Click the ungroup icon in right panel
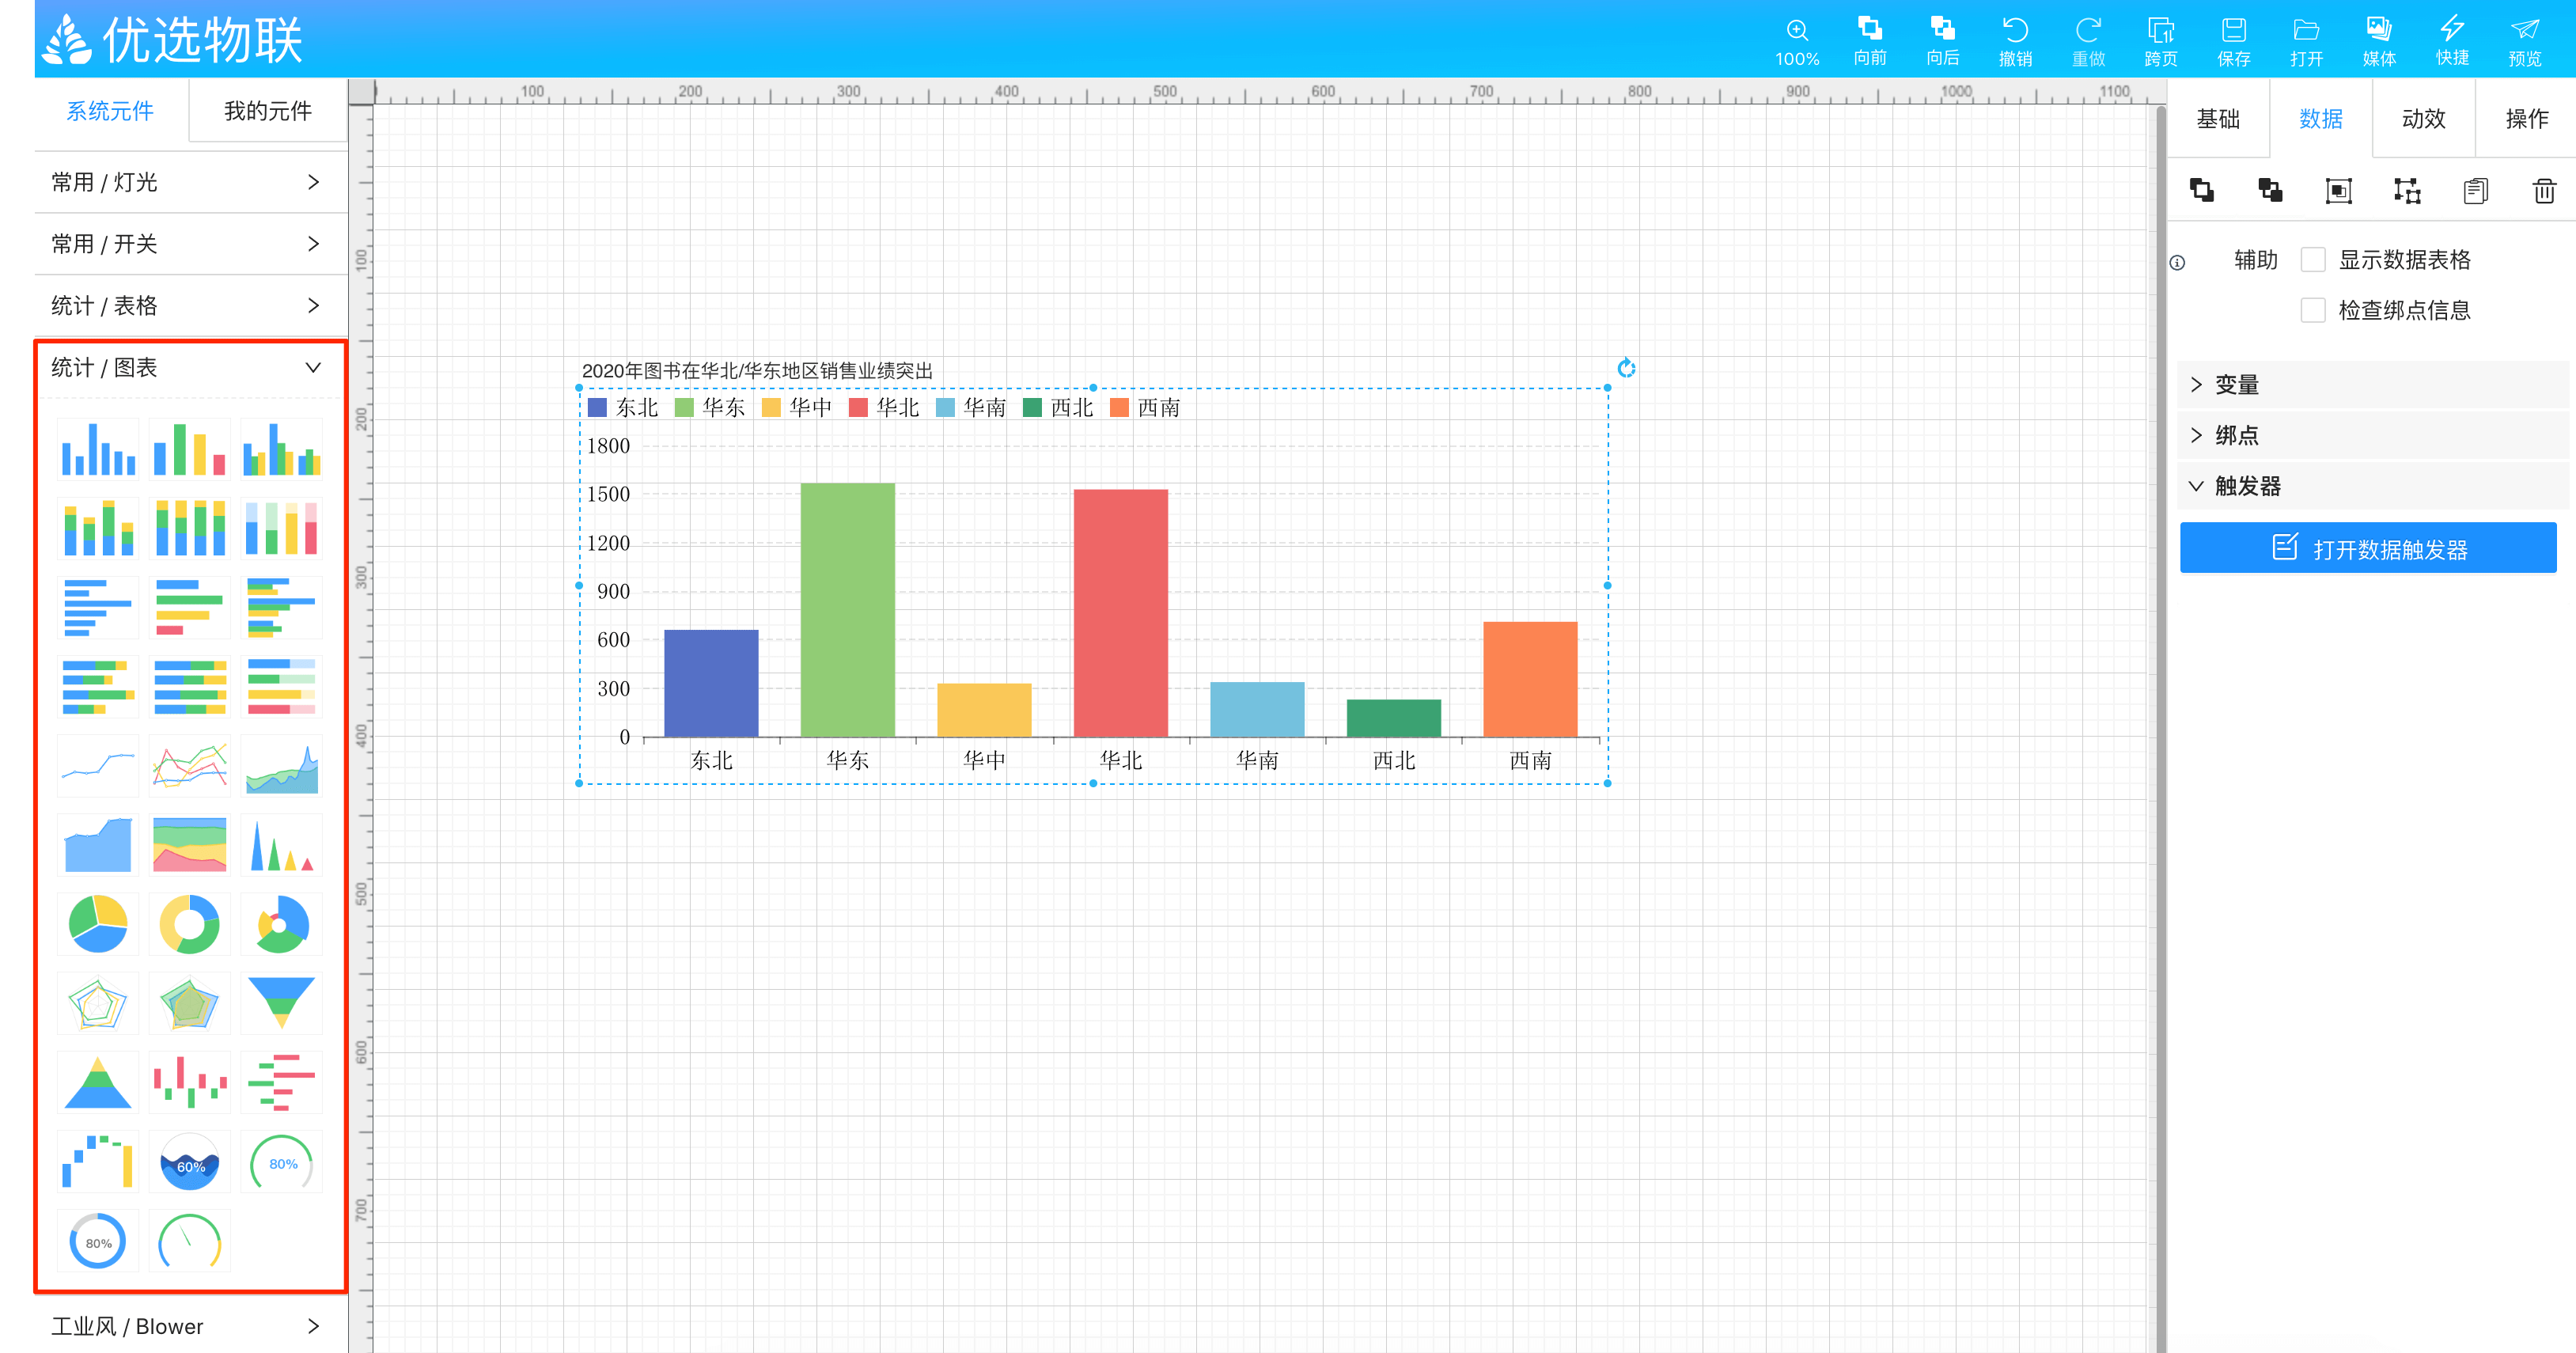2576x1353 pixels. click(2407, 190)
